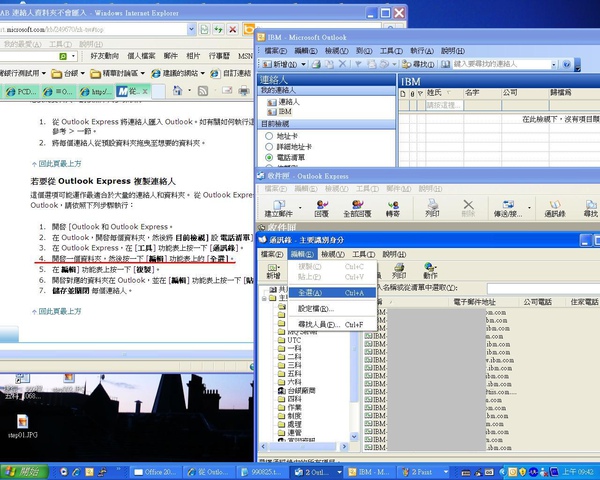600x480 pixels.
Task: Choose 尋找人員(F)... in the Edit menu
Action: [332, 325]
